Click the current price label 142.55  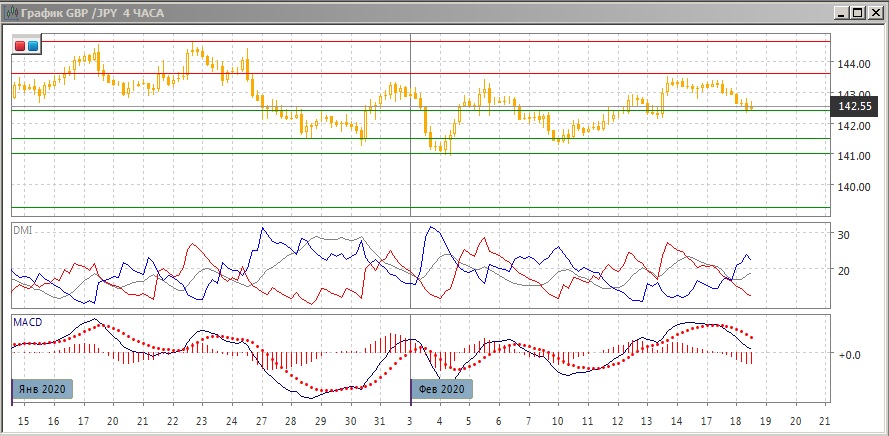tap(854, 106)
